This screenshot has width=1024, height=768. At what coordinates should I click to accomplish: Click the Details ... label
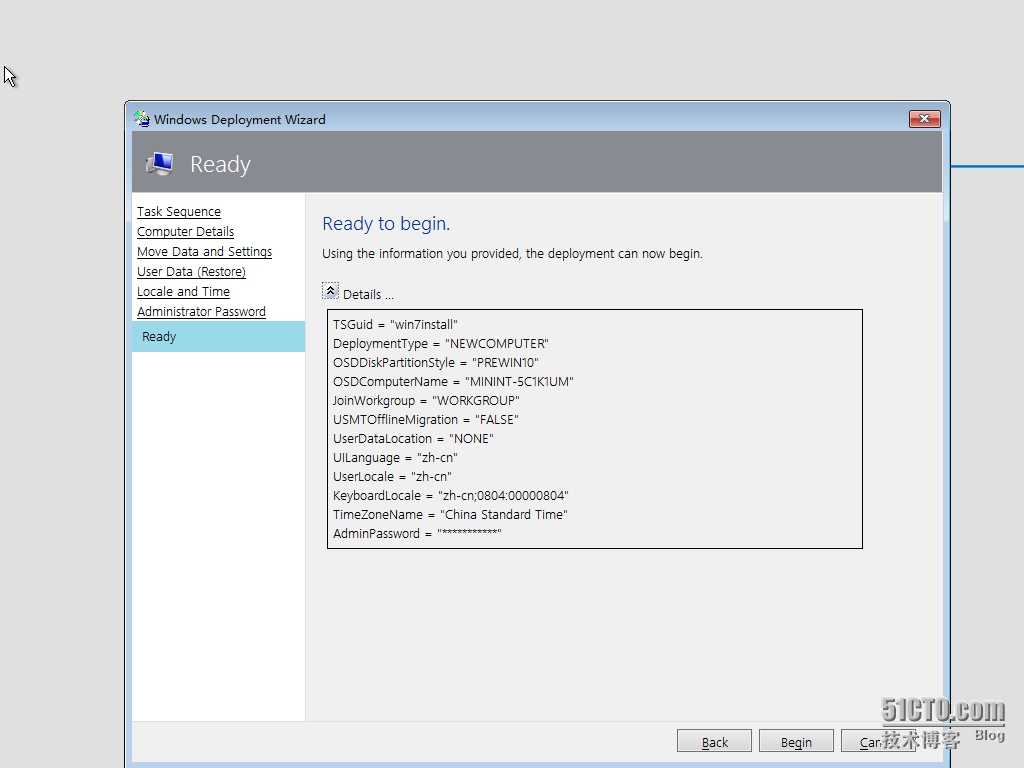[368, 295]
